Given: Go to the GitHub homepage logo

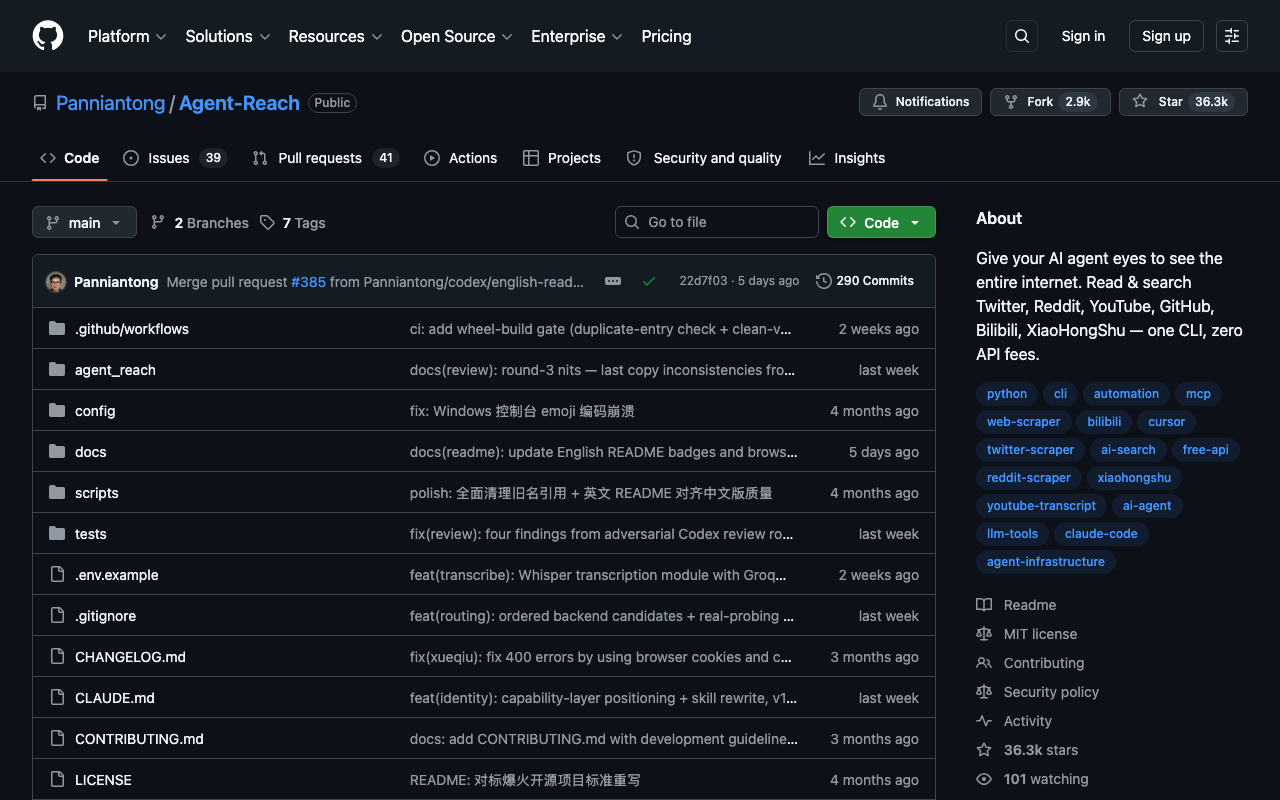Looking at the screenshot, I should tap(48, 36).
